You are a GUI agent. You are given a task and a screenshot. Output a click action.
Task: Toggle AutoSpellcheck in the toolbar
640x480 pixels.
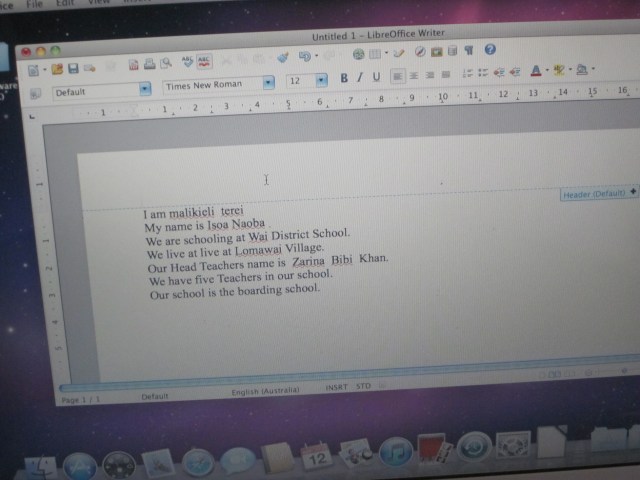tap(203, 61)
